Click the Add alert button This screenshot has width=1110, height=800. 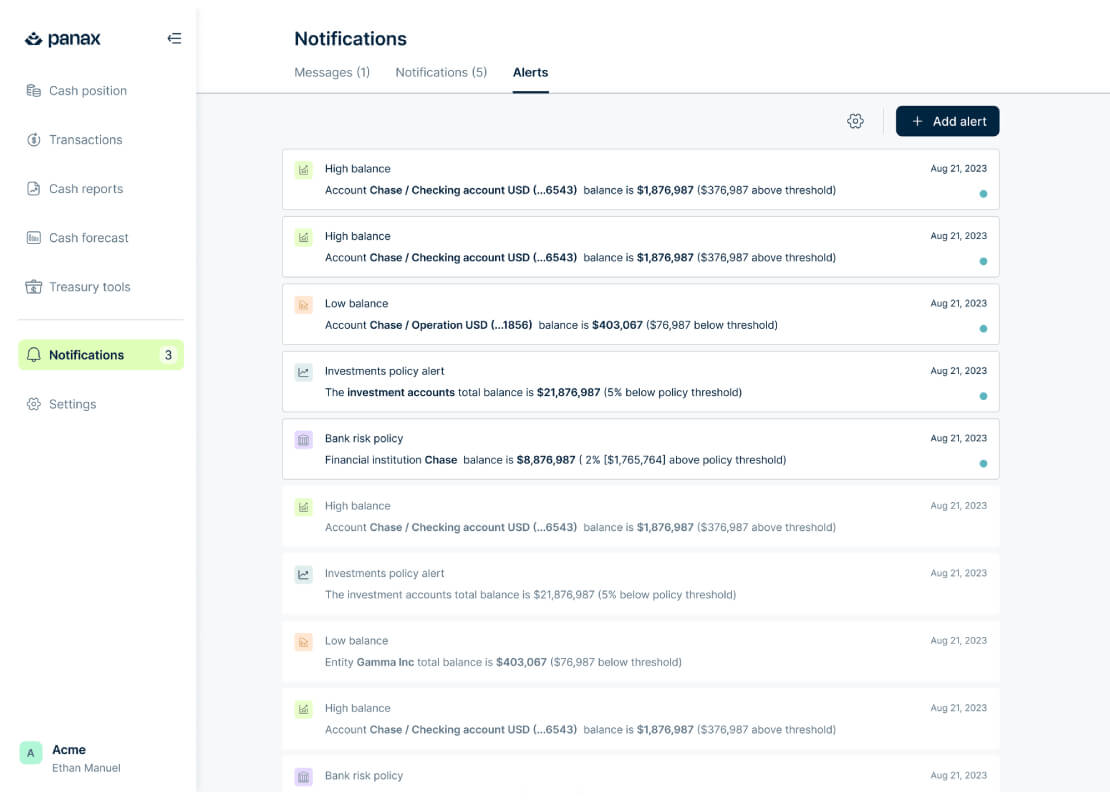(x=947, y=121)
